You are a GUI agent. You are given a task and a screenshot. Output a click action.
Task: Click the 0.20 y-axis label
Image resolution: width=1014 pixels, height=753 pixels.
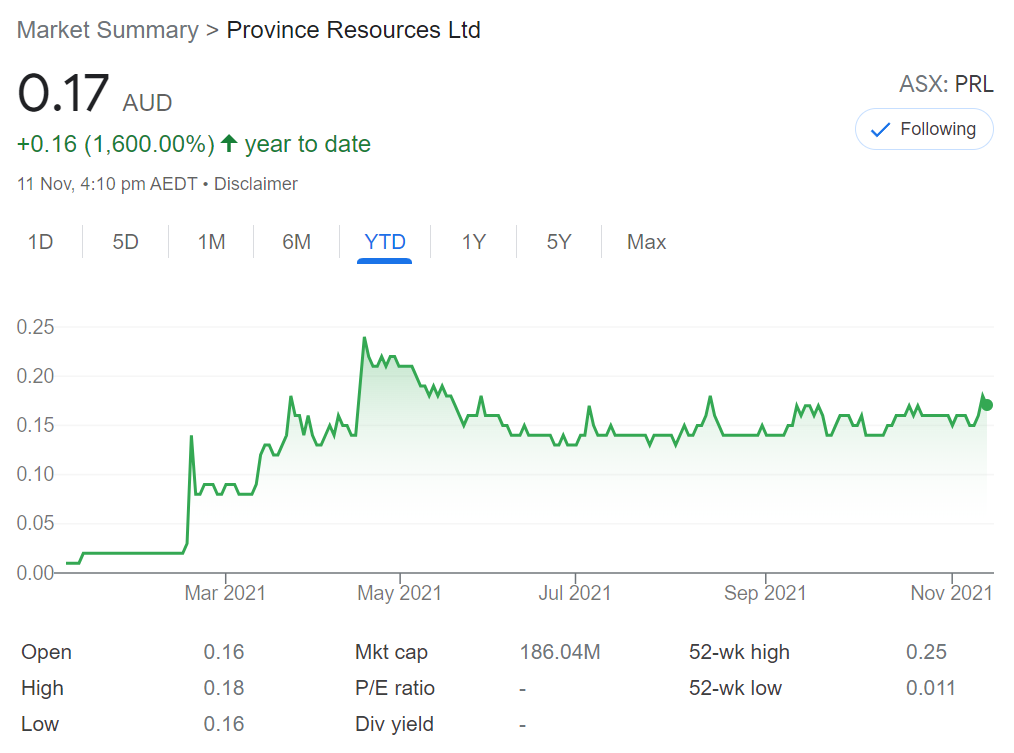coord(36,376)
